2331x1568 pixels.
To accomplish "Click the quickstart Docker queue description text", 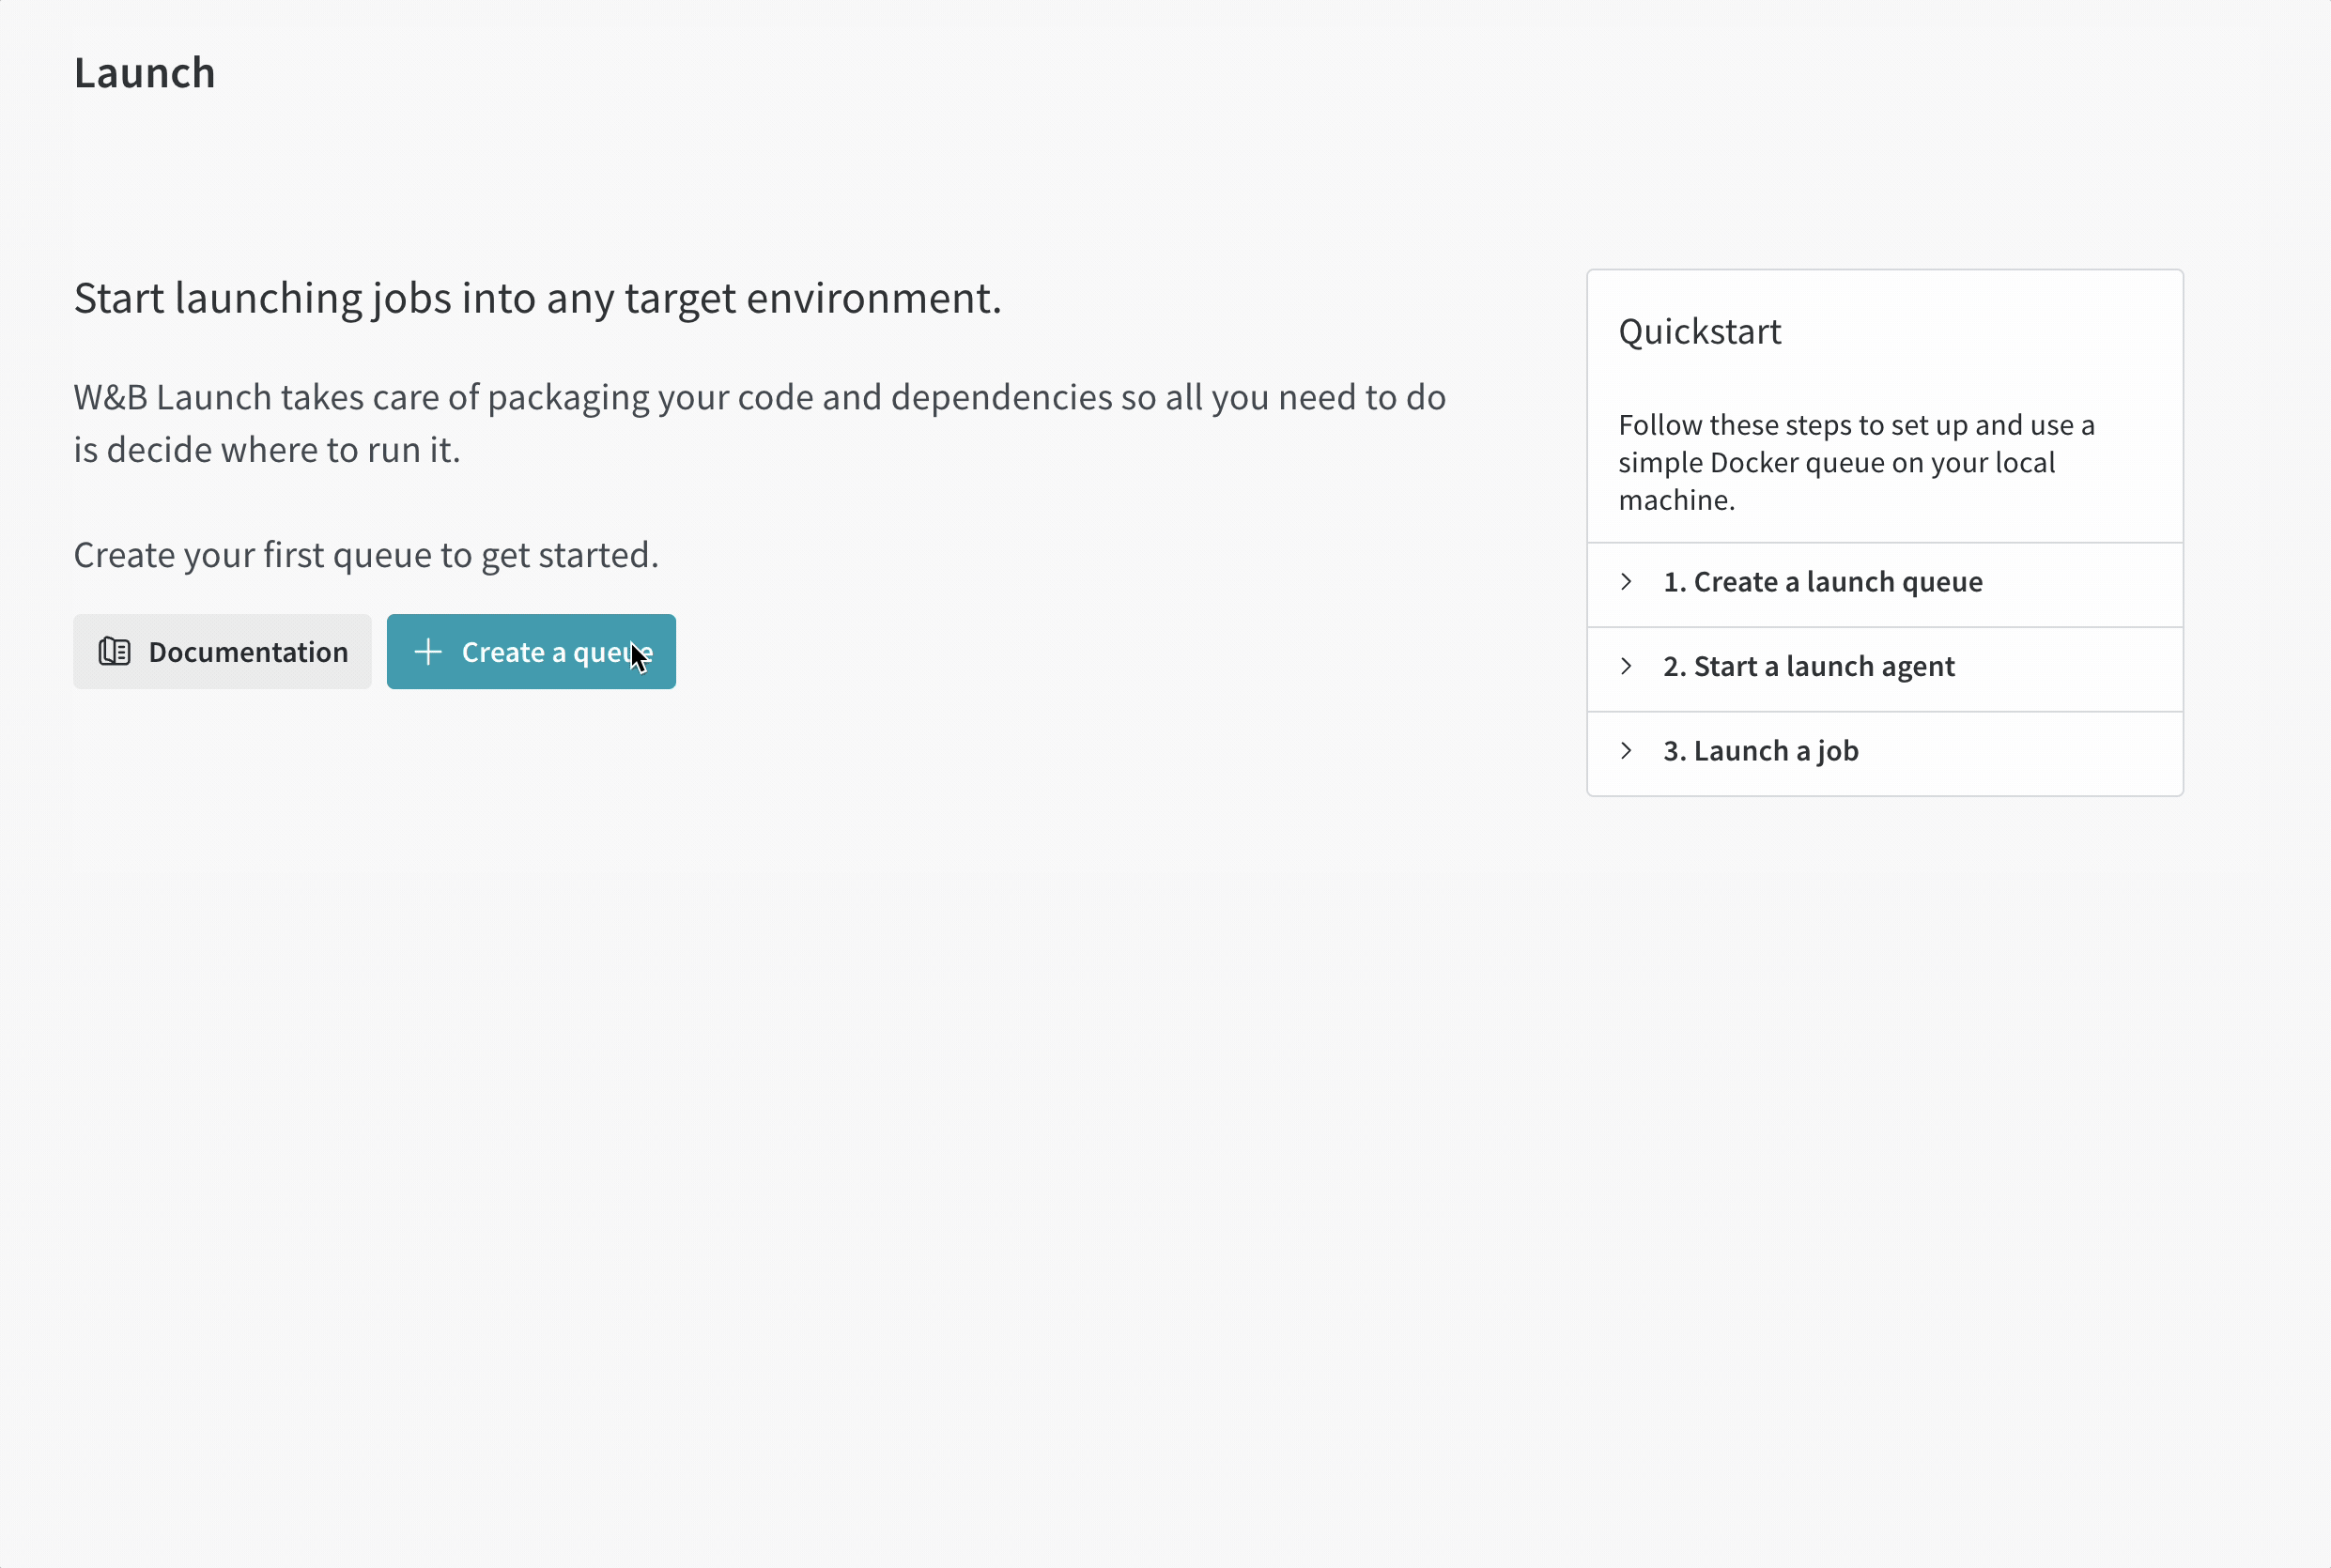I will click(x=1857, y=461).
